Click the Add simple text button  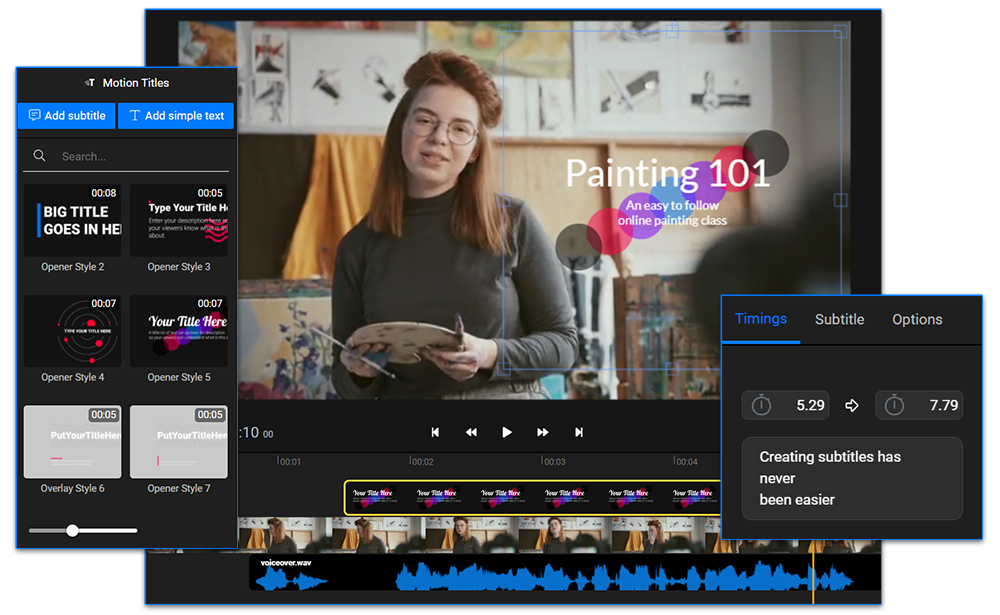pyautogui.click(x=176, y=115)
